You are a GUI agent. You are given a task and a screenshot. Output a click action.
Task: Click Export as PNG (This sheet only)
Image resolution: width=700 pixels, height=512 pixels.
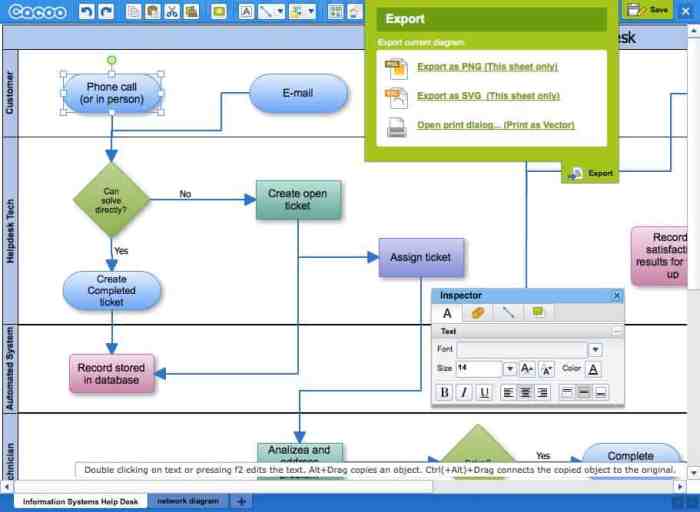pos(487,67)
